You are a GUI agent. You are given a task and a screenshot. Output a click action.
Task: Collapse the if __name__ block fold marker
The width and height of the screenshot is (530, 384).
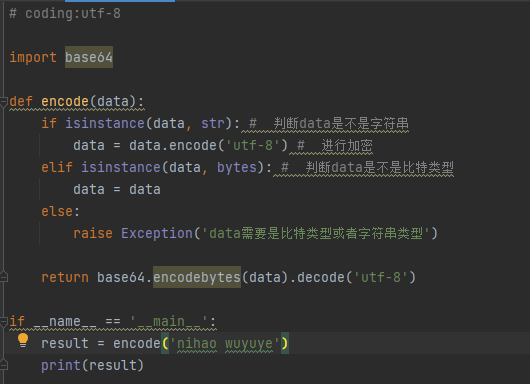3,321
